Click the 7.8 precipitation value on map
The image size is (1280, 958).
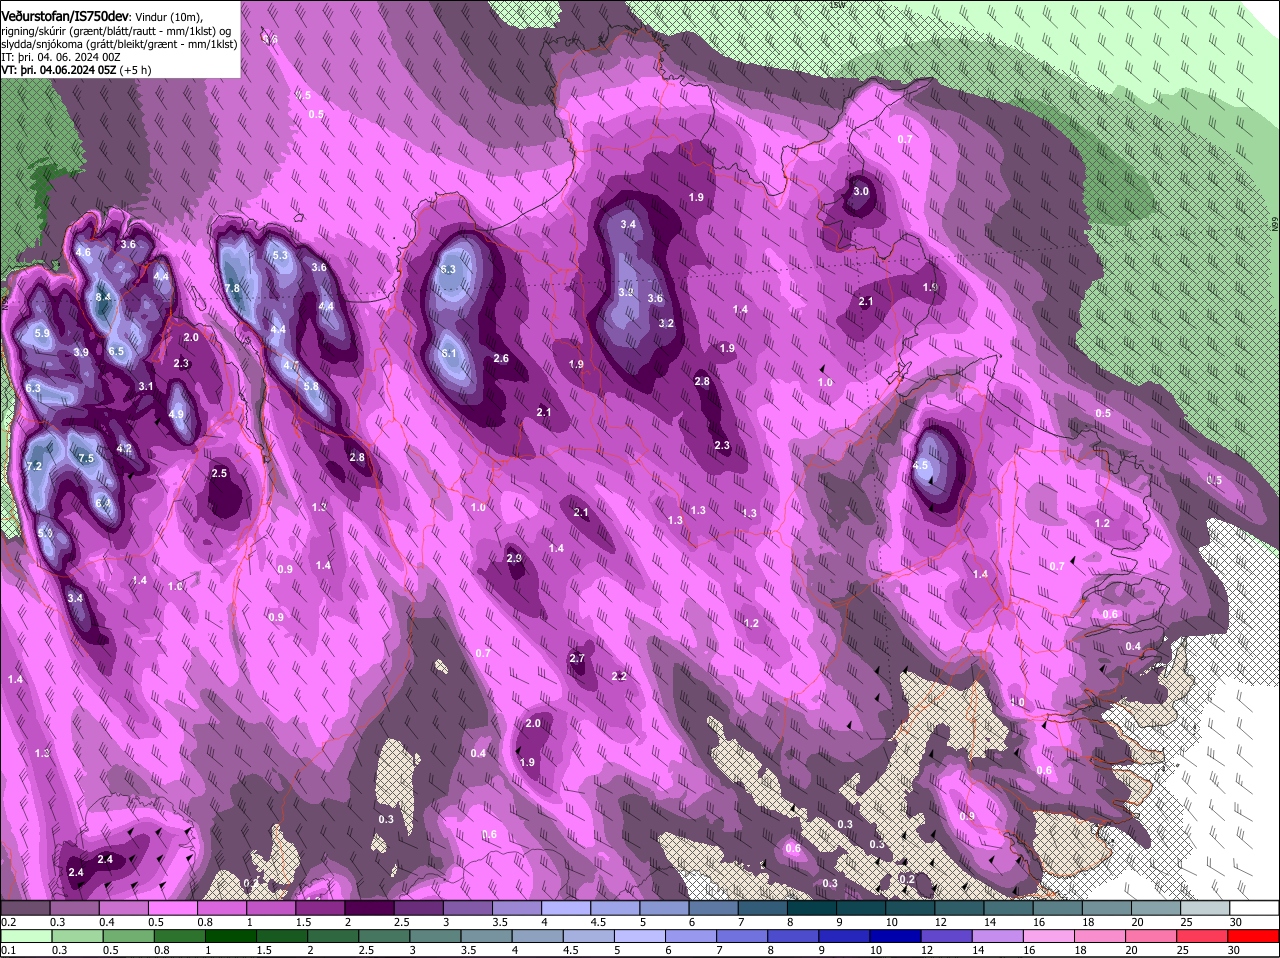[x=232, y=288]
